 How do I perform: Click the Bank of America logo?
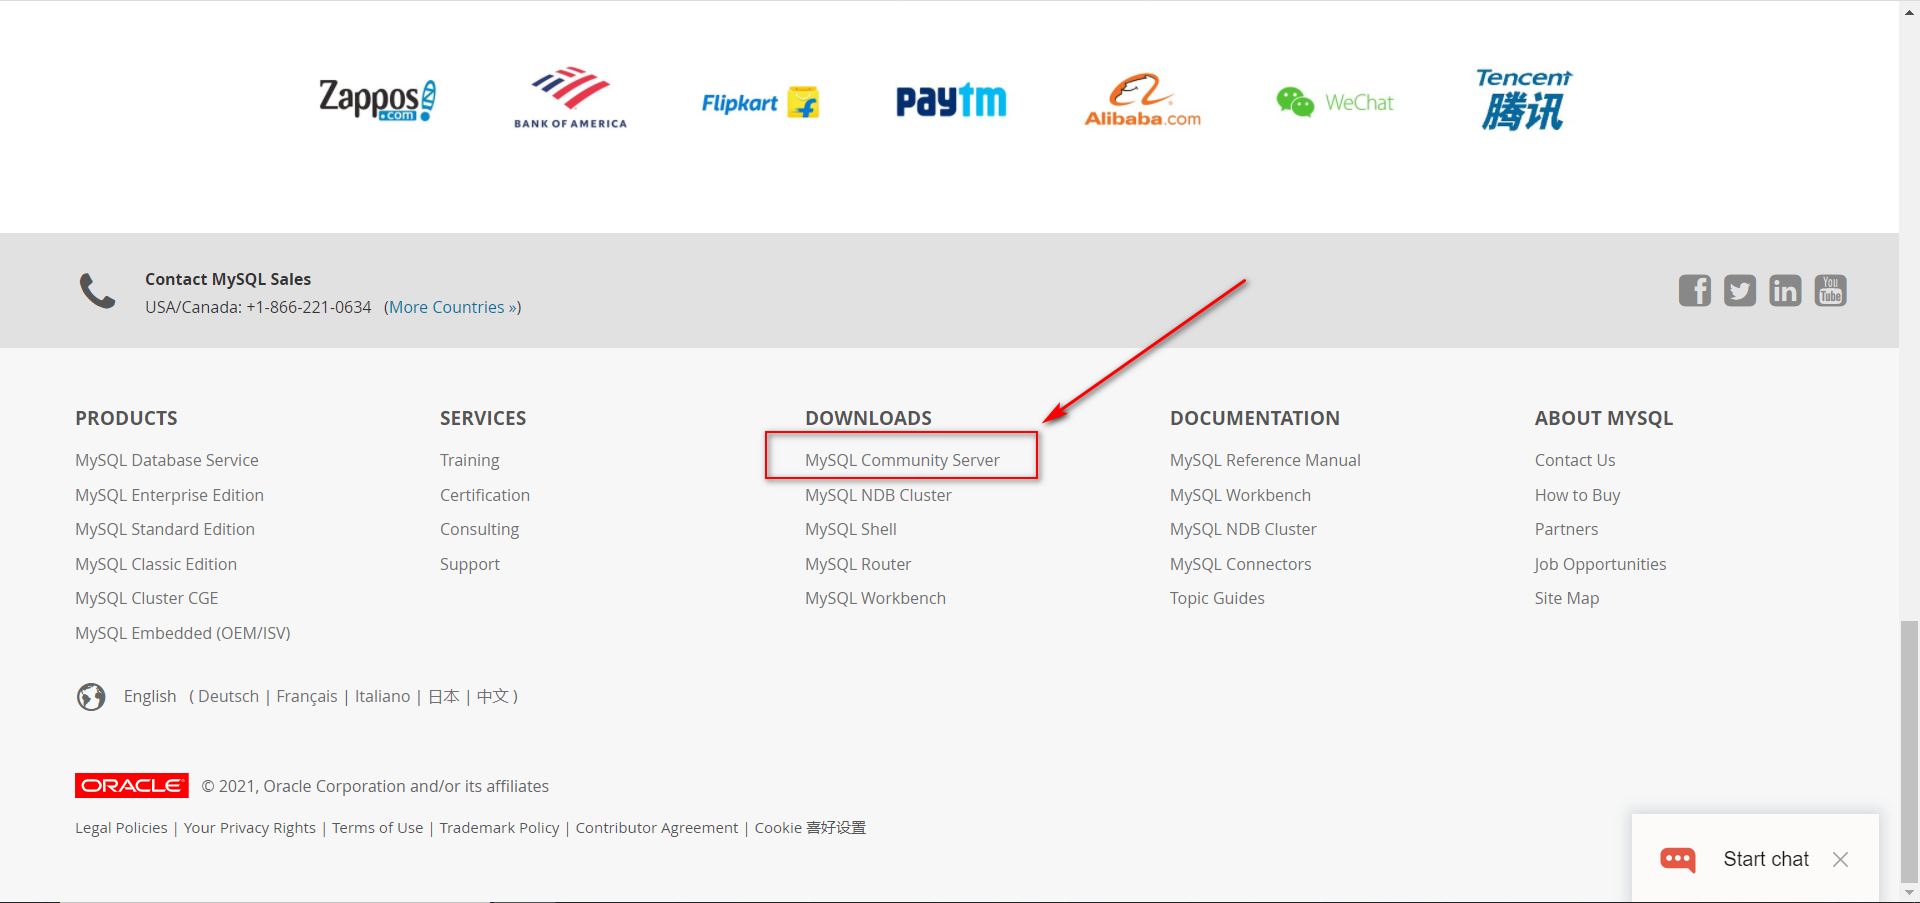570,97
